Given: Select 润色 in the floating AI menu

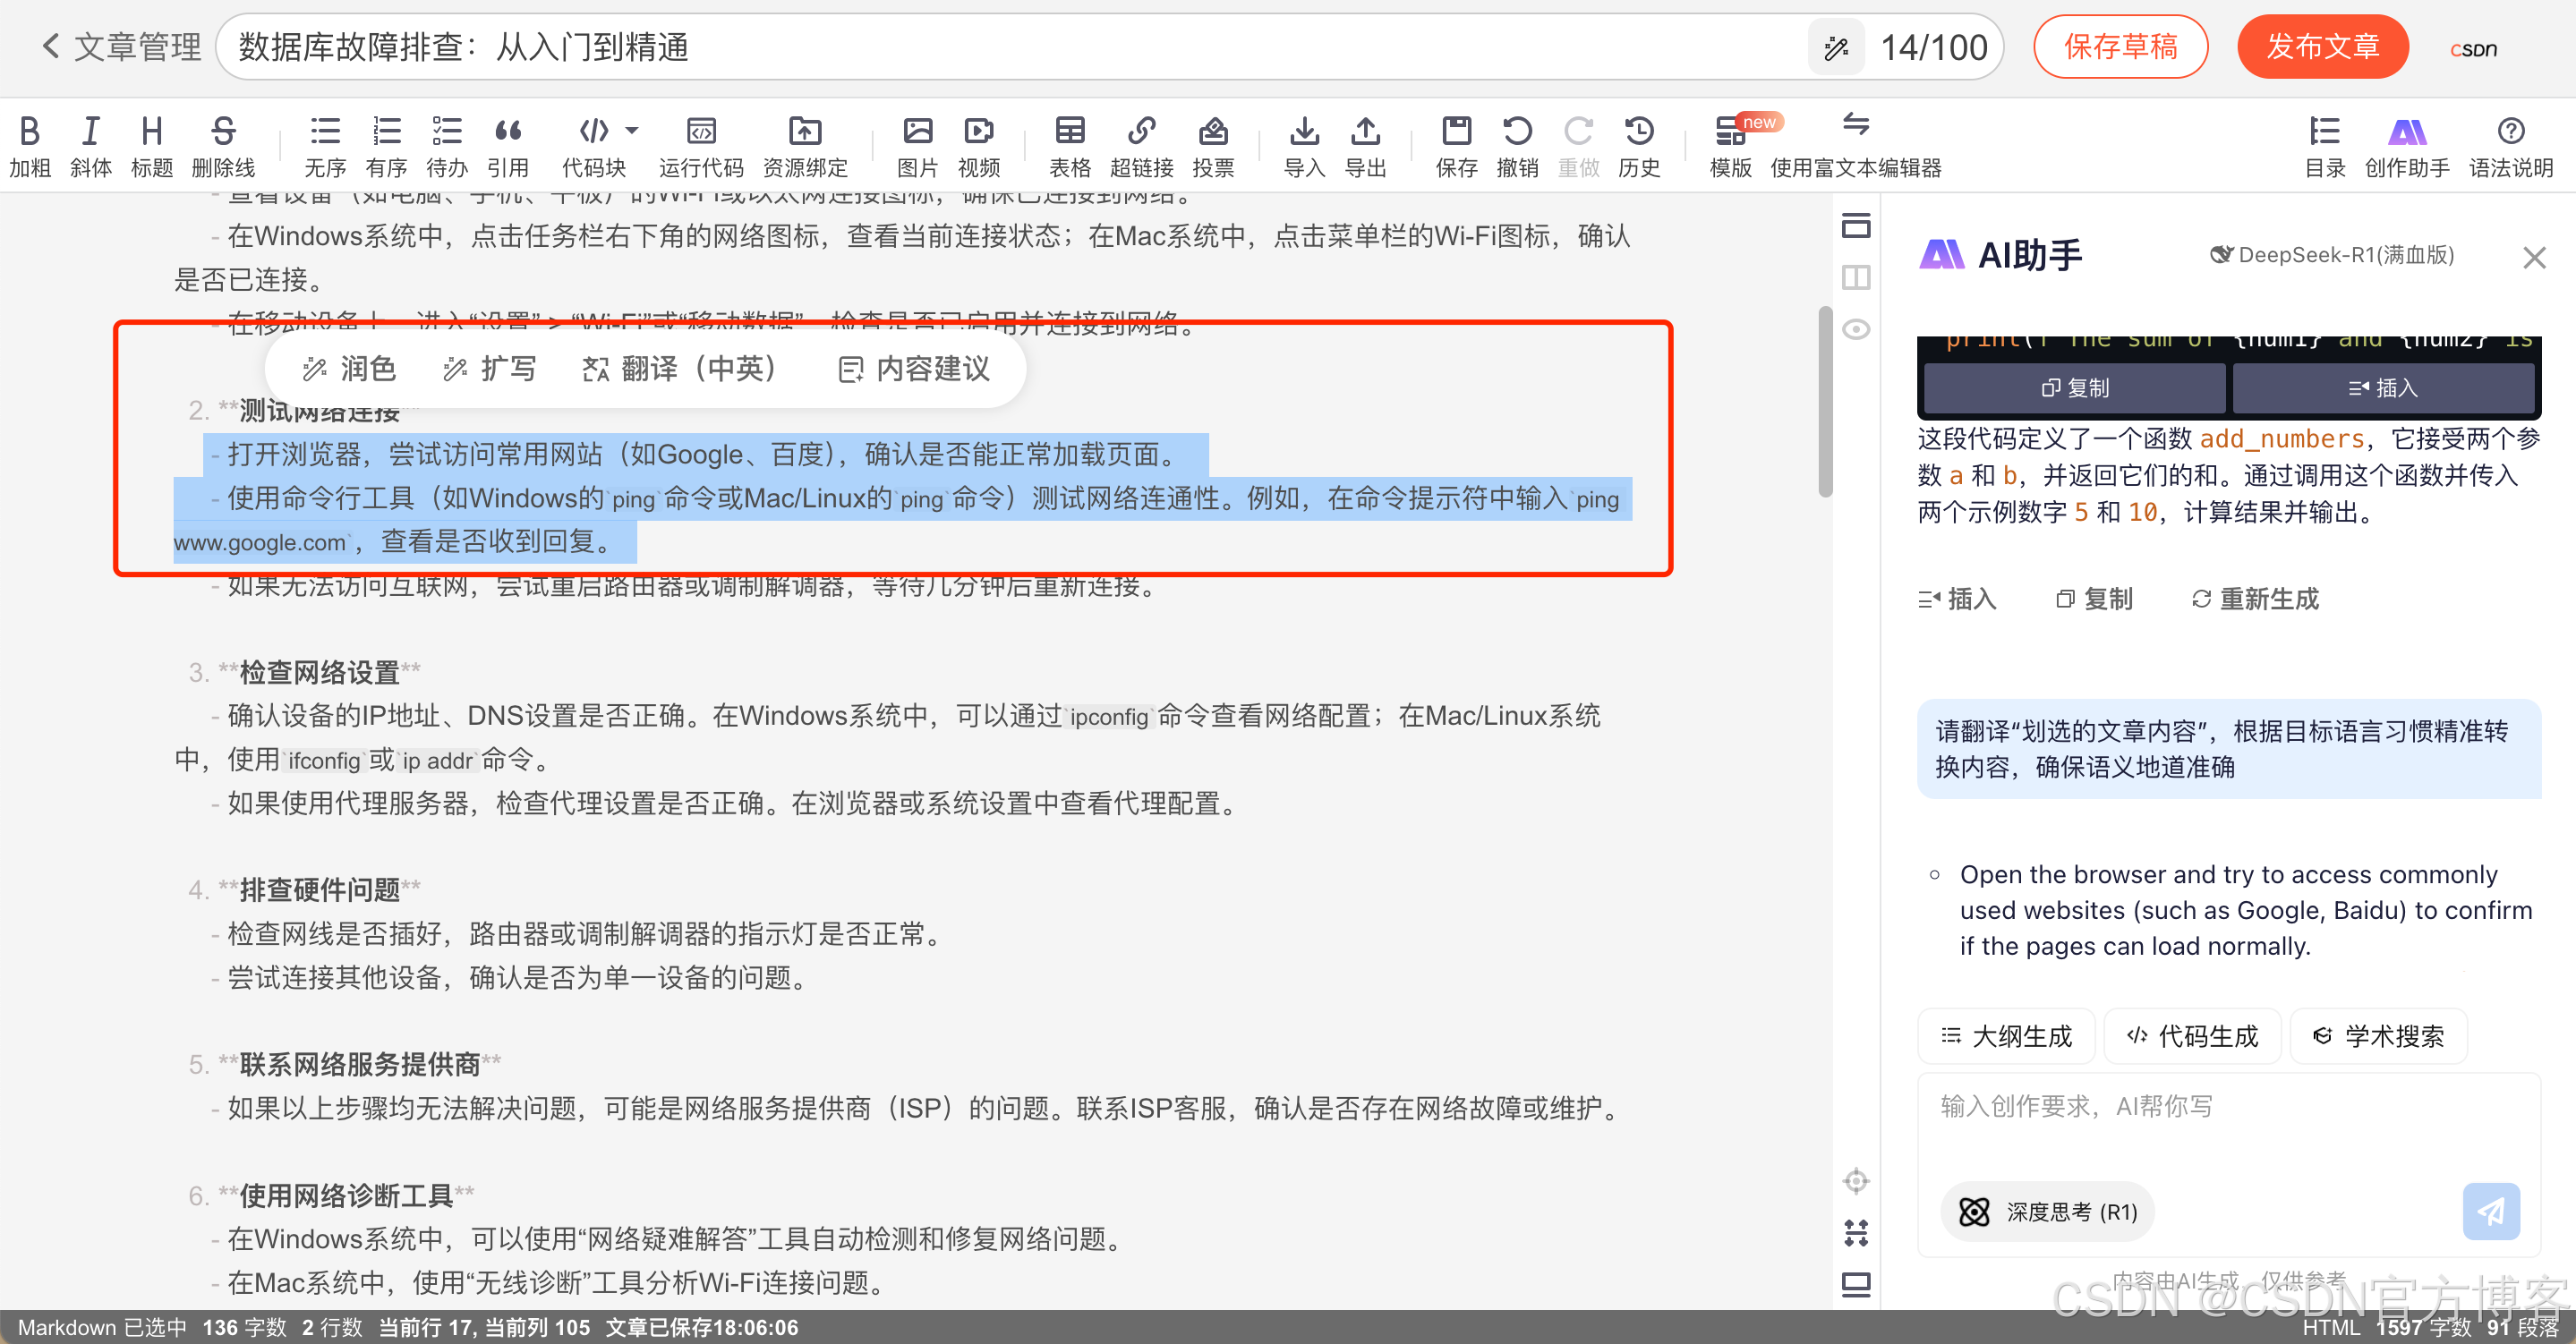Looking at the screenshot, I should pyautogui.click(x=350, y=369).
